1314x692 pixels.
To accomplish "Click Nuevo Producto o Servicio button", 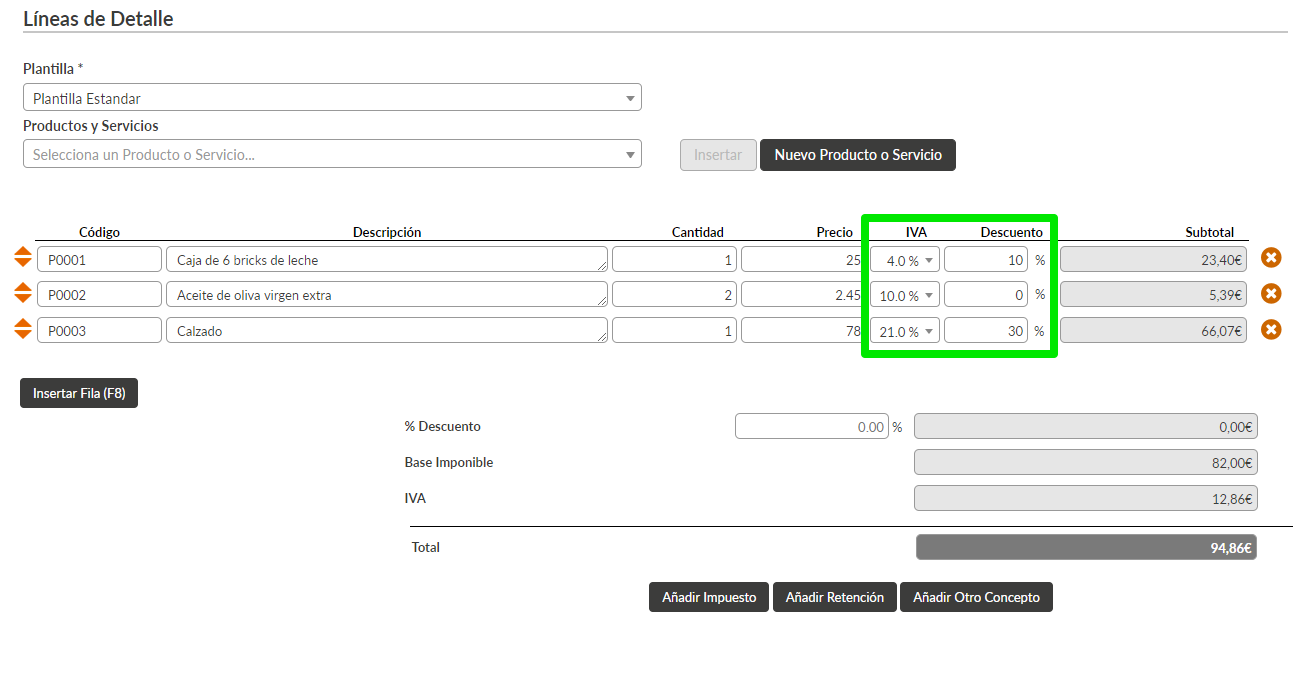I will (x=857, y=155).
